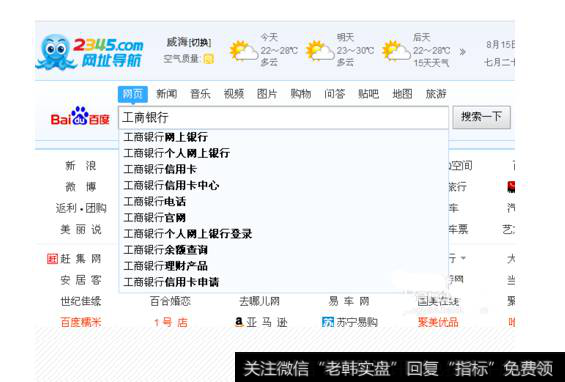The height and width of the screenshot is (382, 565).
Task: Select the 新闻 search tab
Action: coord(166,94)
